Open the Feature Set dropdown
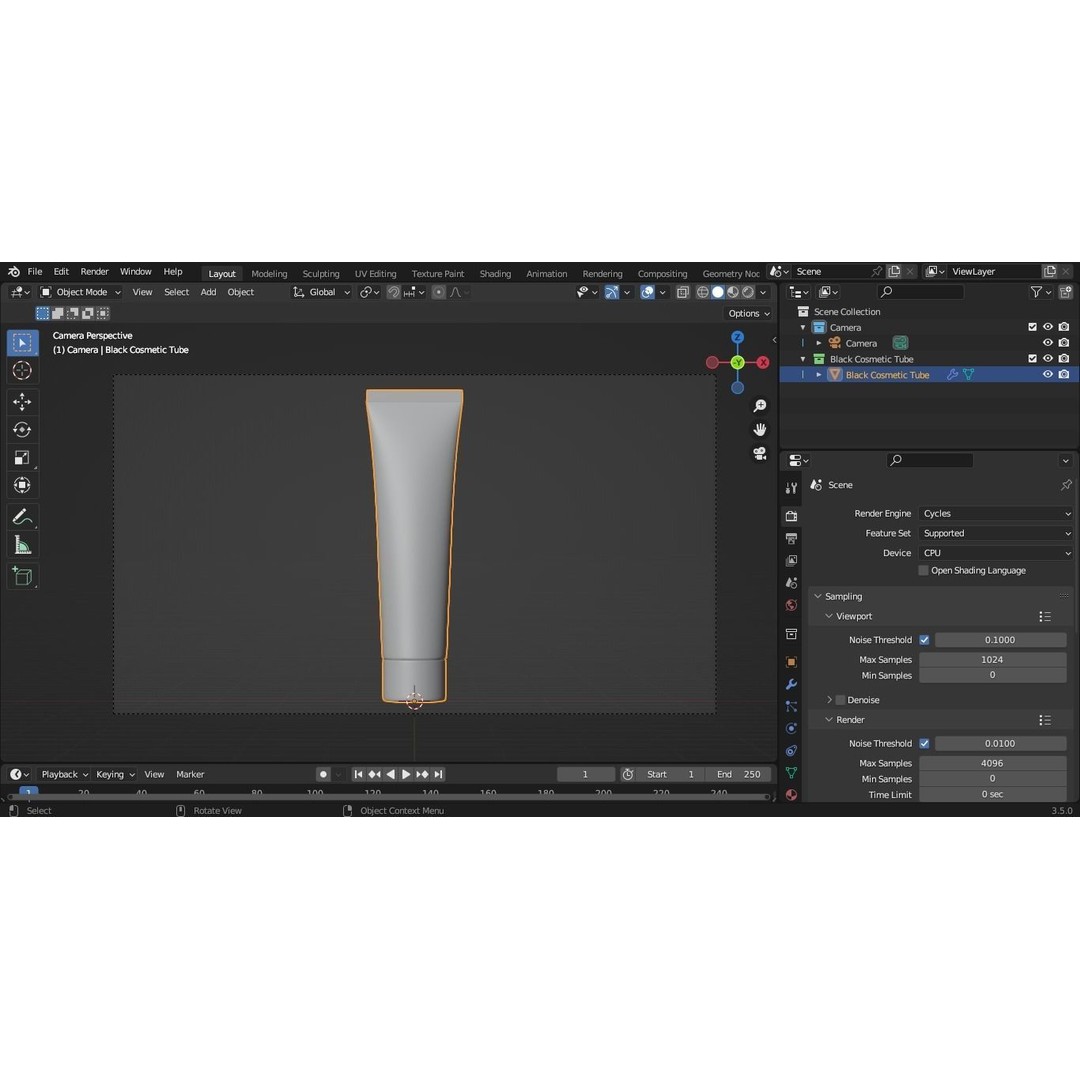The image size is (1080, 1080). [x=996, y=533]
